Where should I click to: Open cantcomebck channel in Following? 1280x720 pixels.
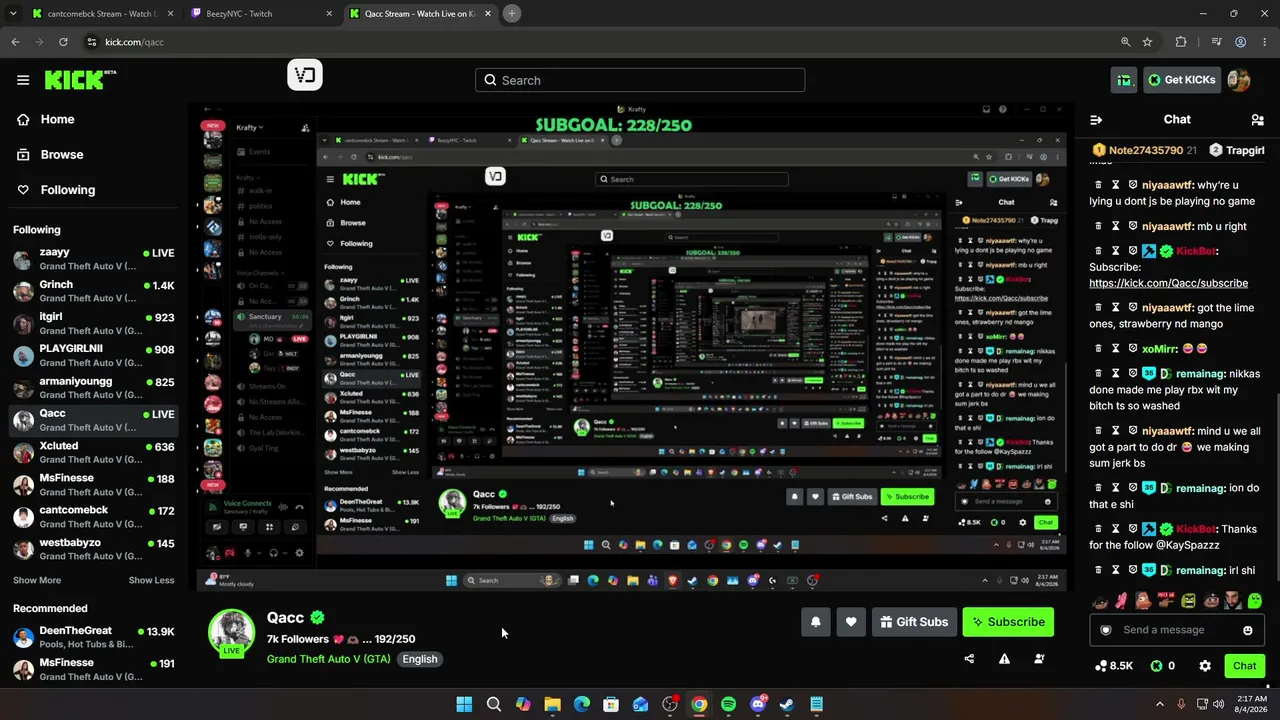click(95, 517)
